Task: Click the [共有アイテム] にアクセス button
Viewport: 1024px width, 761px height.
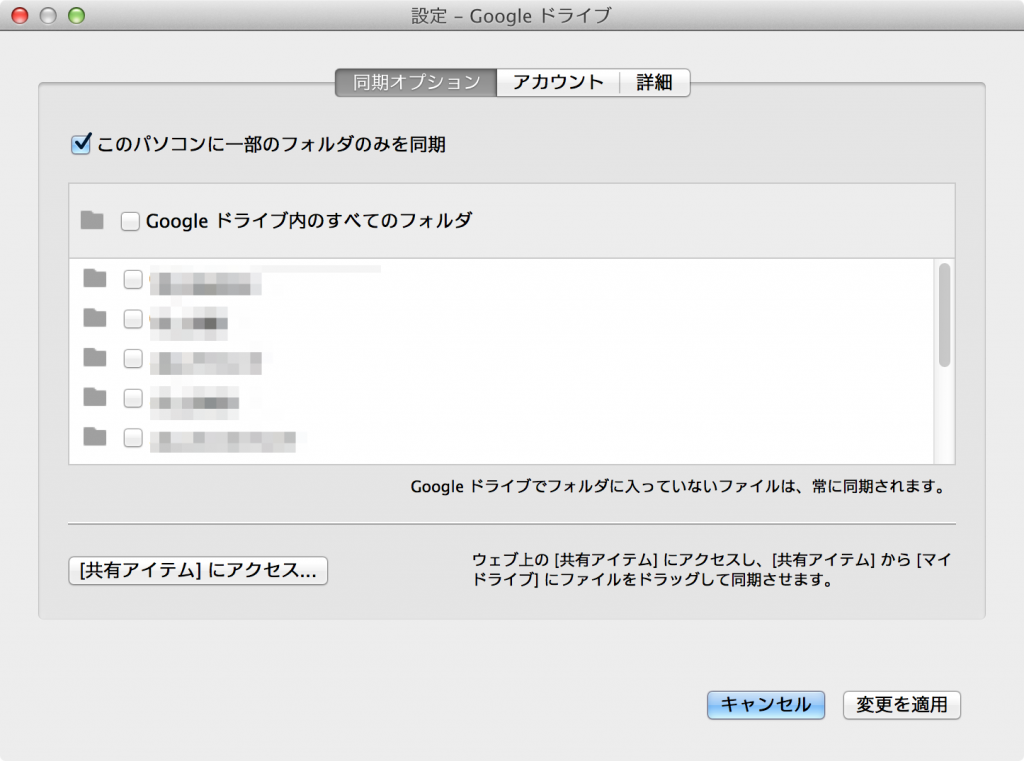Action: pyautogui.click(x=197, y=571)
